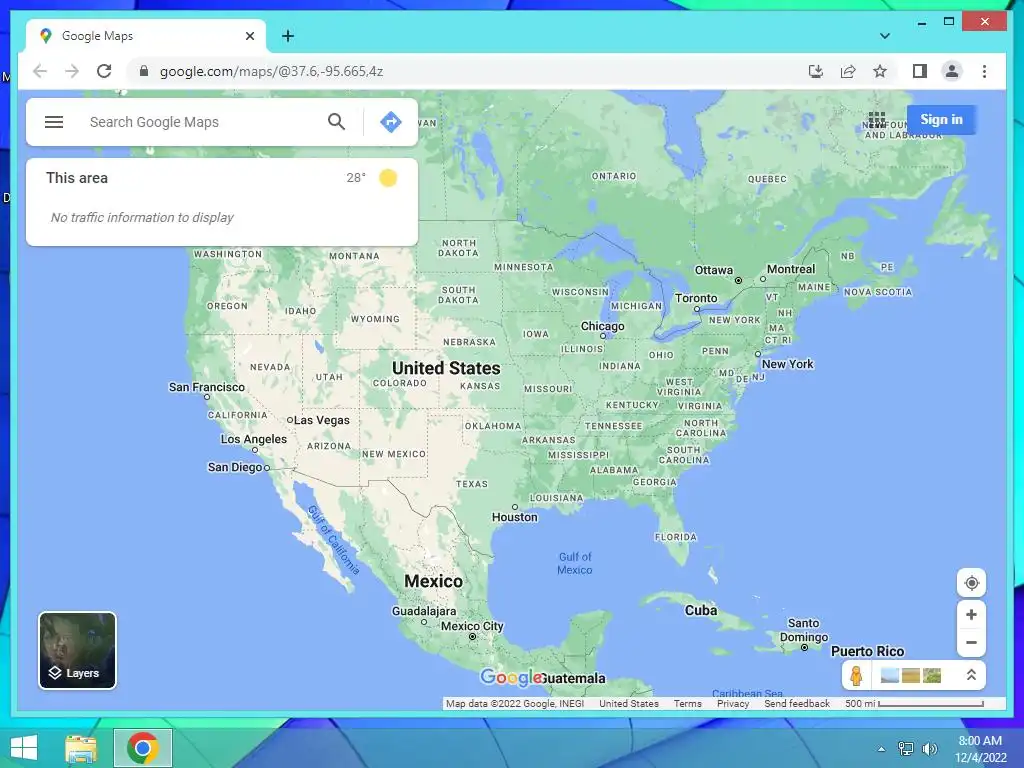Viewport: 1024px width, 768px height.
Task: Click the Santo Domingo label
Action: pyautogui.click(x=803, y=630)
